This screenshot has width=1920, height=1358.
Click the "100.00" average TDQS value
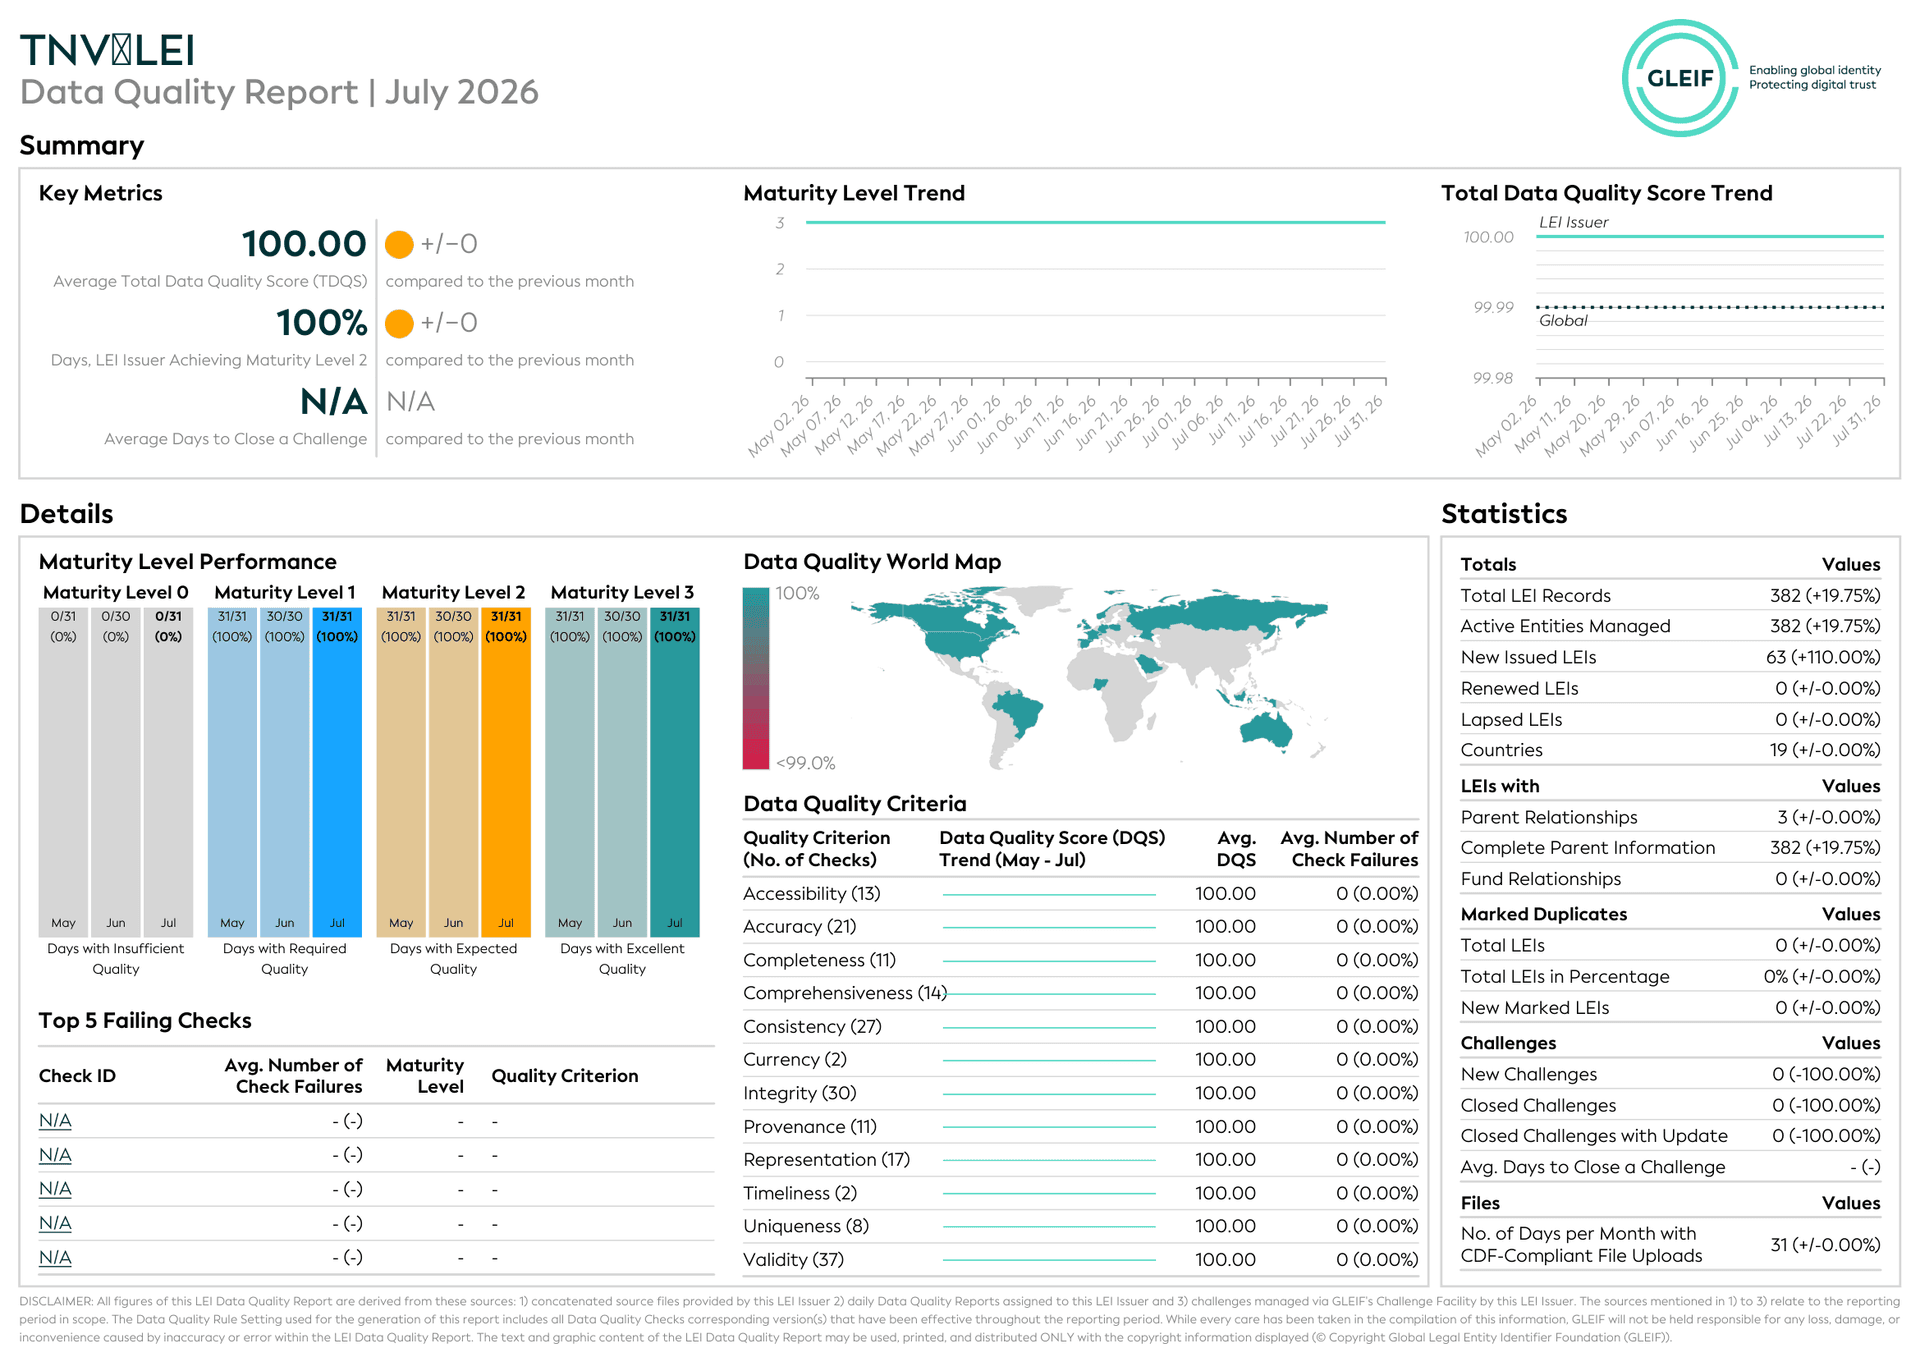304,244
